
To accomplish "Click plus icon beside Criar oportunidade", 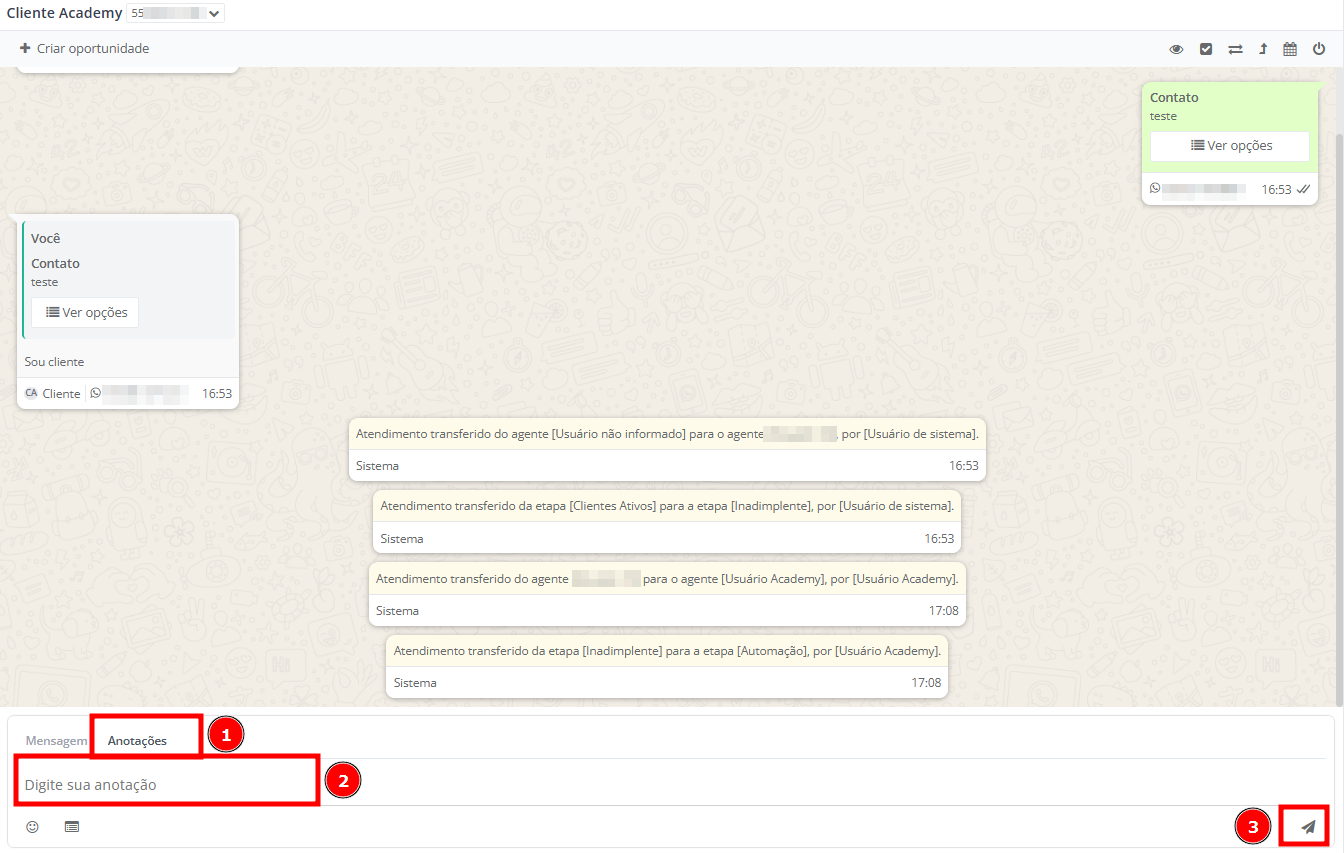I will [25, 48].
